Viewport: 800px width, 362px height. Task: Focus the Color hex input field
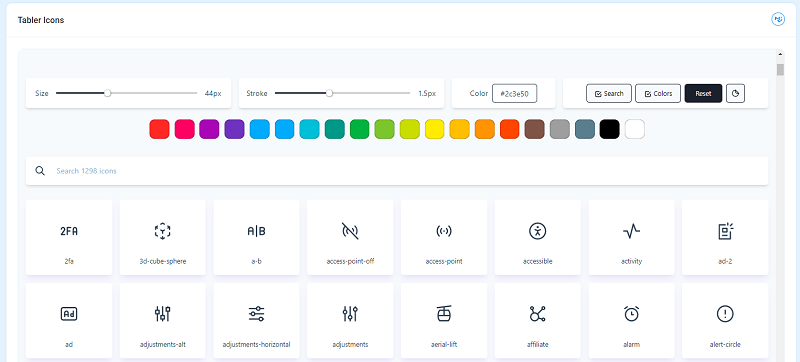click(x=514, y=94)
